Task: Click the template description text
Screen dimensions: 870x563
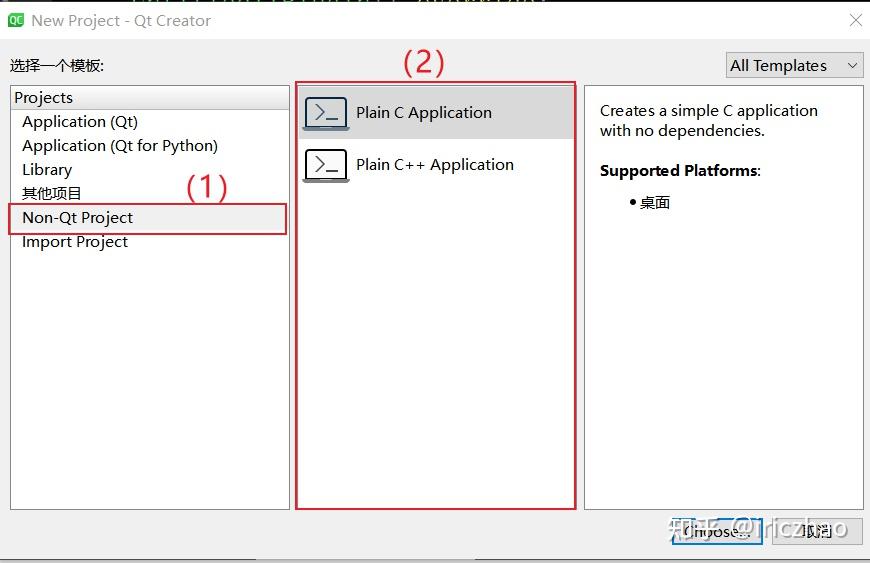Action: pyautogui.click(x=708, y=121)
